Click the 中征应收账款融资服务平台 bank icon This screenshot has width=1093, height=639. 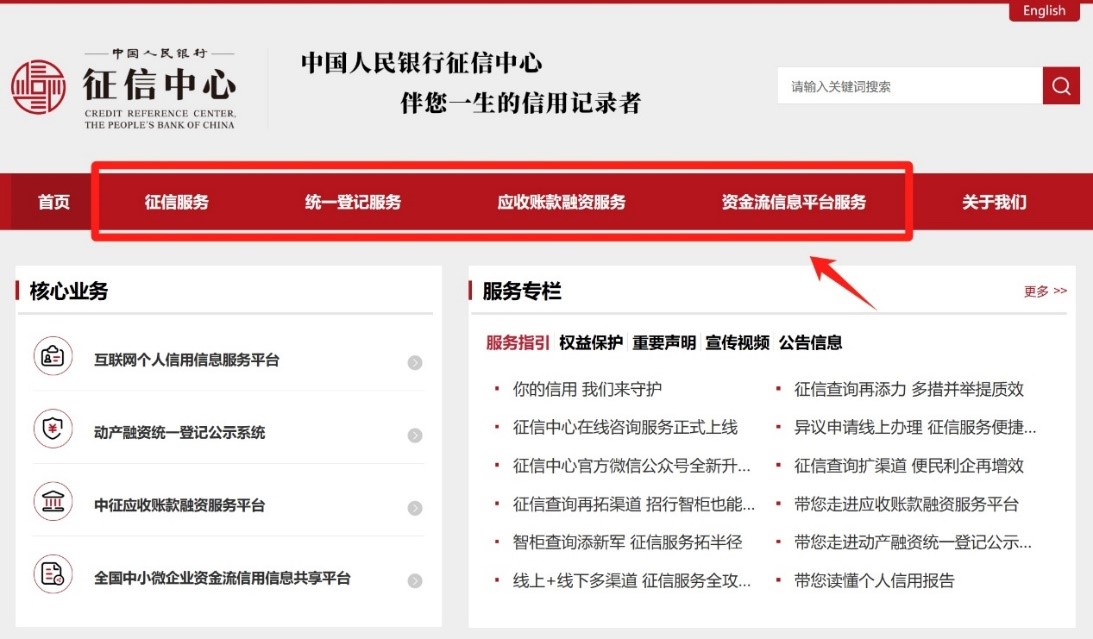pos(52,503)
